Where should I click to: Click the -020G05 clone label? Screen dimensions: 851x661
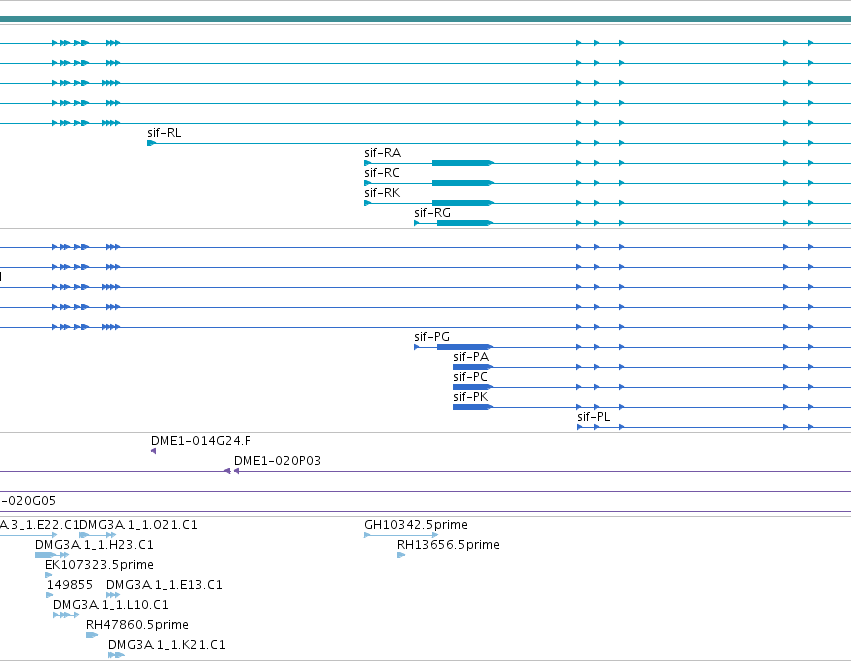pos(28,501)
